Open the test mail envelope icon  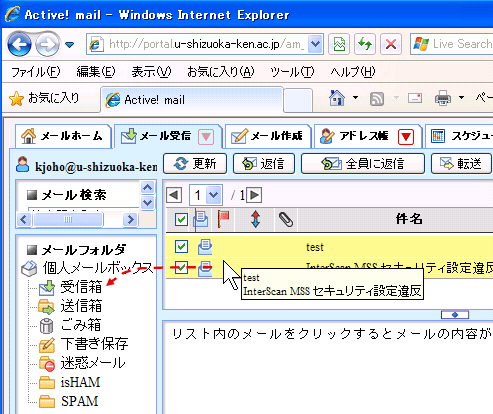click(205, 247)
